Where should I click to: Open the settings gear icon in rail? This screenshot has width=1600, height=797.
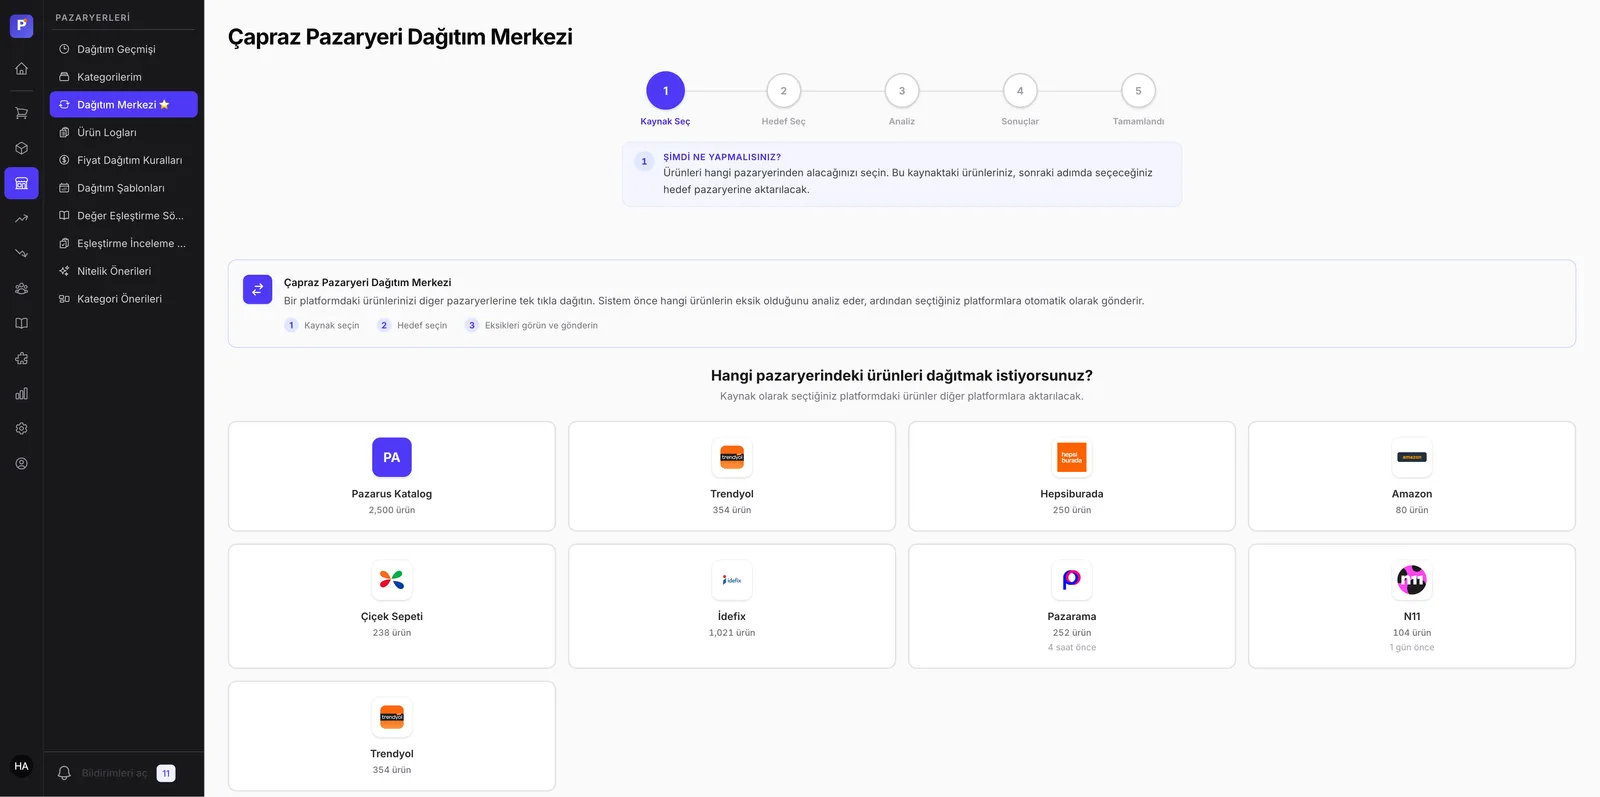pyautogui.click(x=21, y=428)
